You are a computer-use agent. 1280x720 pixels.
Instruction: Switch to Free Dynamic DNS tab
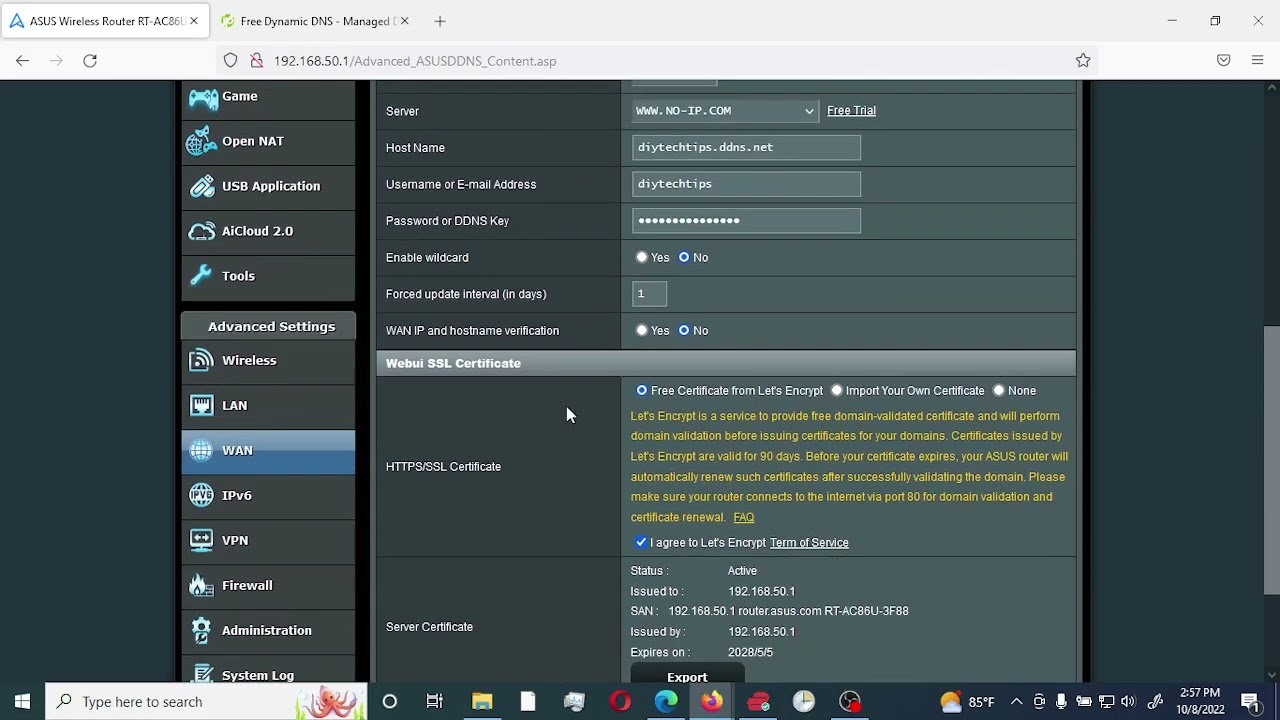pyautogui.click(x=315, y=21)
